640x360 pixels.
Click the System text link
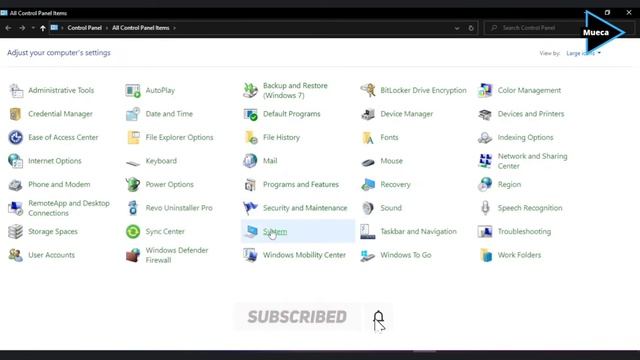coord(275,231)
